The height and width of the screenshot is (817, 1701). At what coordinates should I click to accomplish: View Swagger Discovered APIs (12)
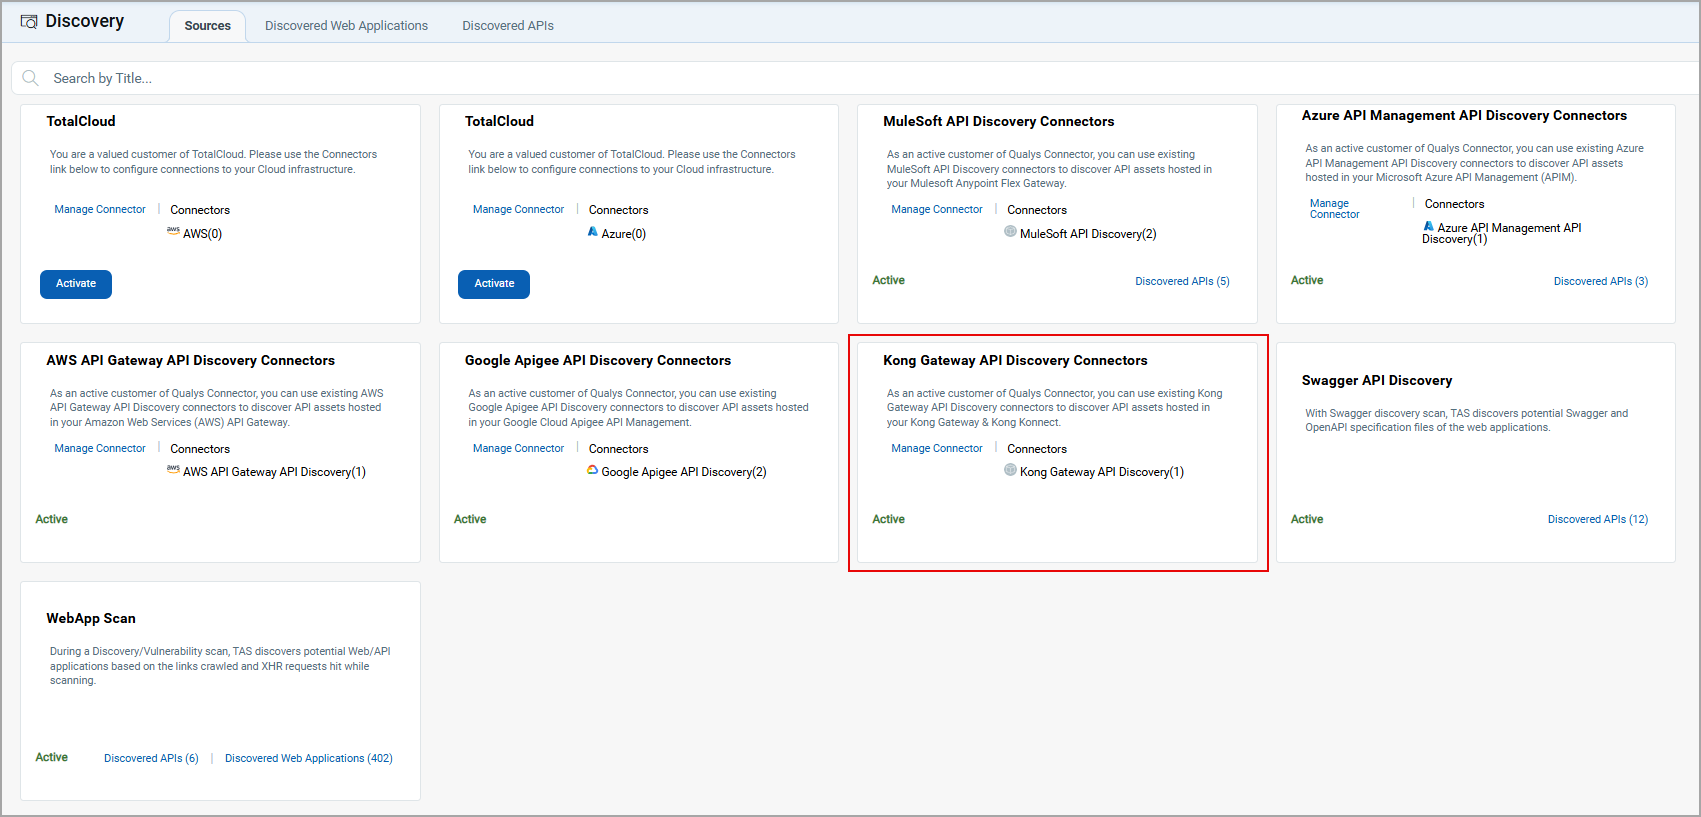pos(1597,520)
